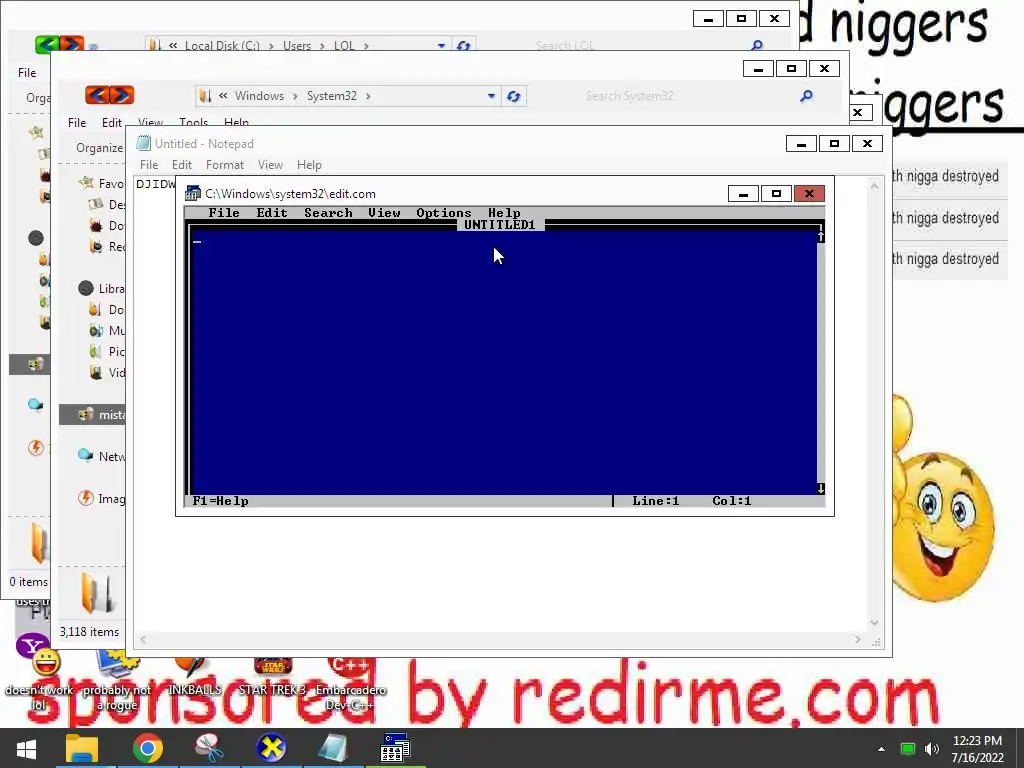Click UNTITLED1 title in edit.com editor
The image size is (1024, 768).
[x=500, y=225]
